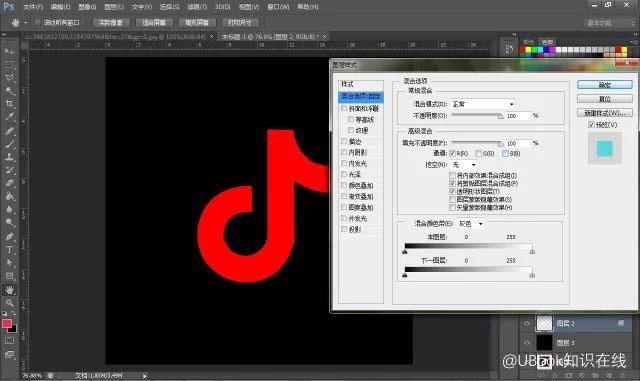This screenshot has width=640, height=381.
Task: Select the Horizontal Type tool
Action: pos(9,249)
